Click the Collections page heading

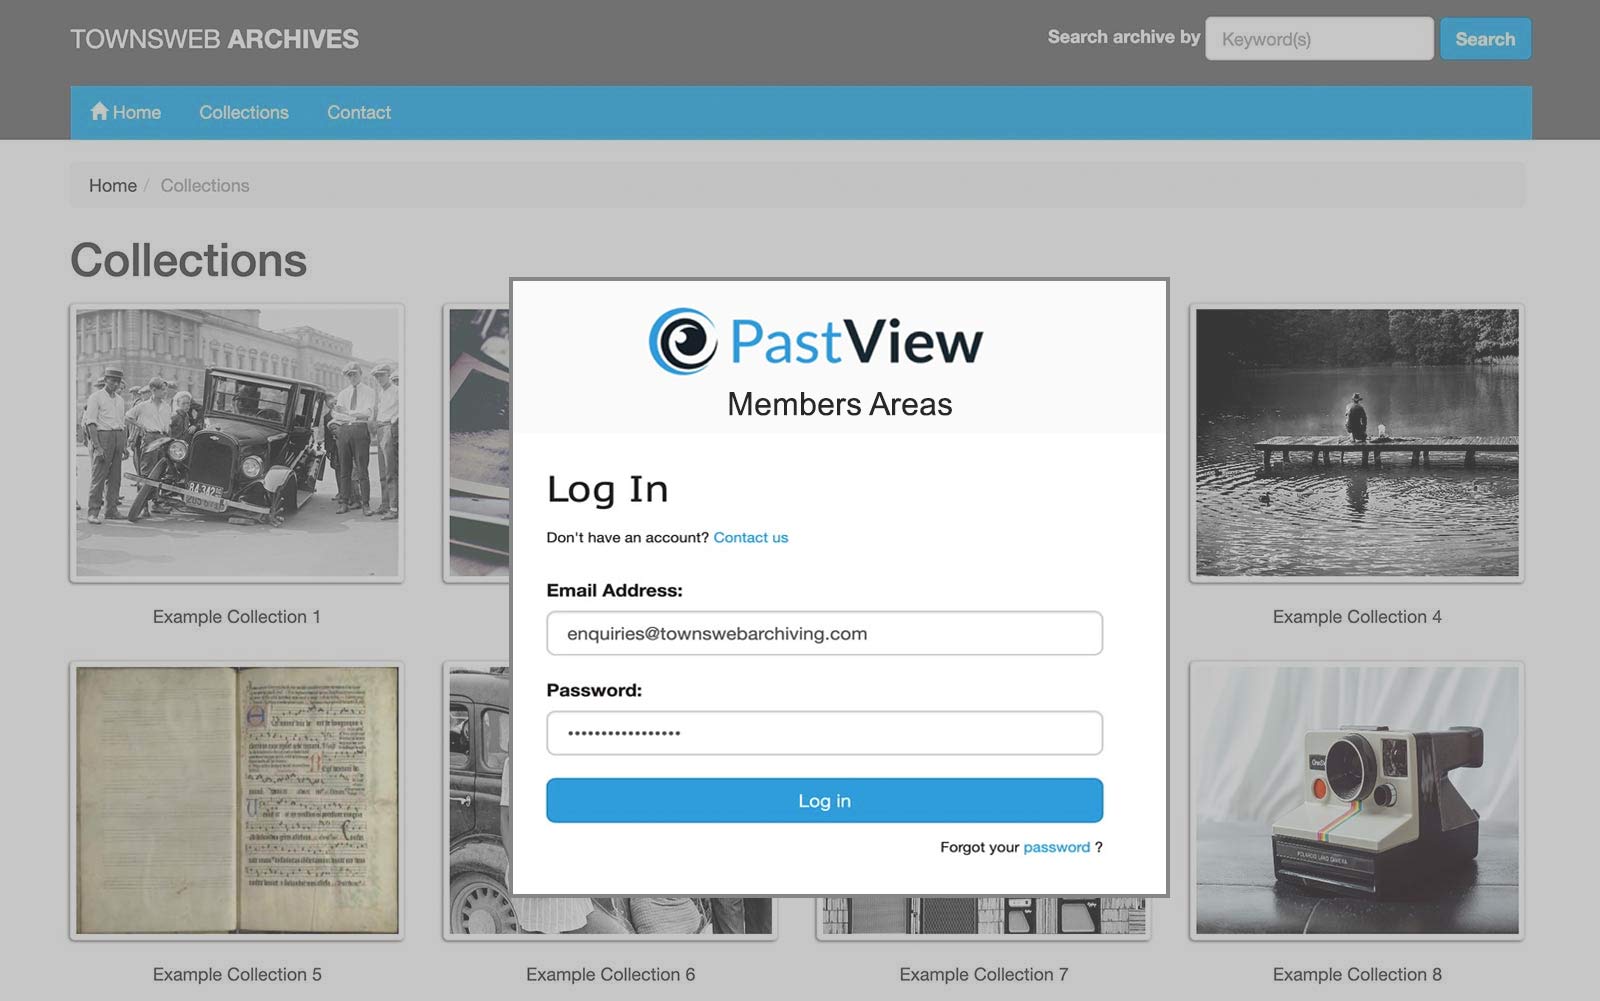click(188, 260)
